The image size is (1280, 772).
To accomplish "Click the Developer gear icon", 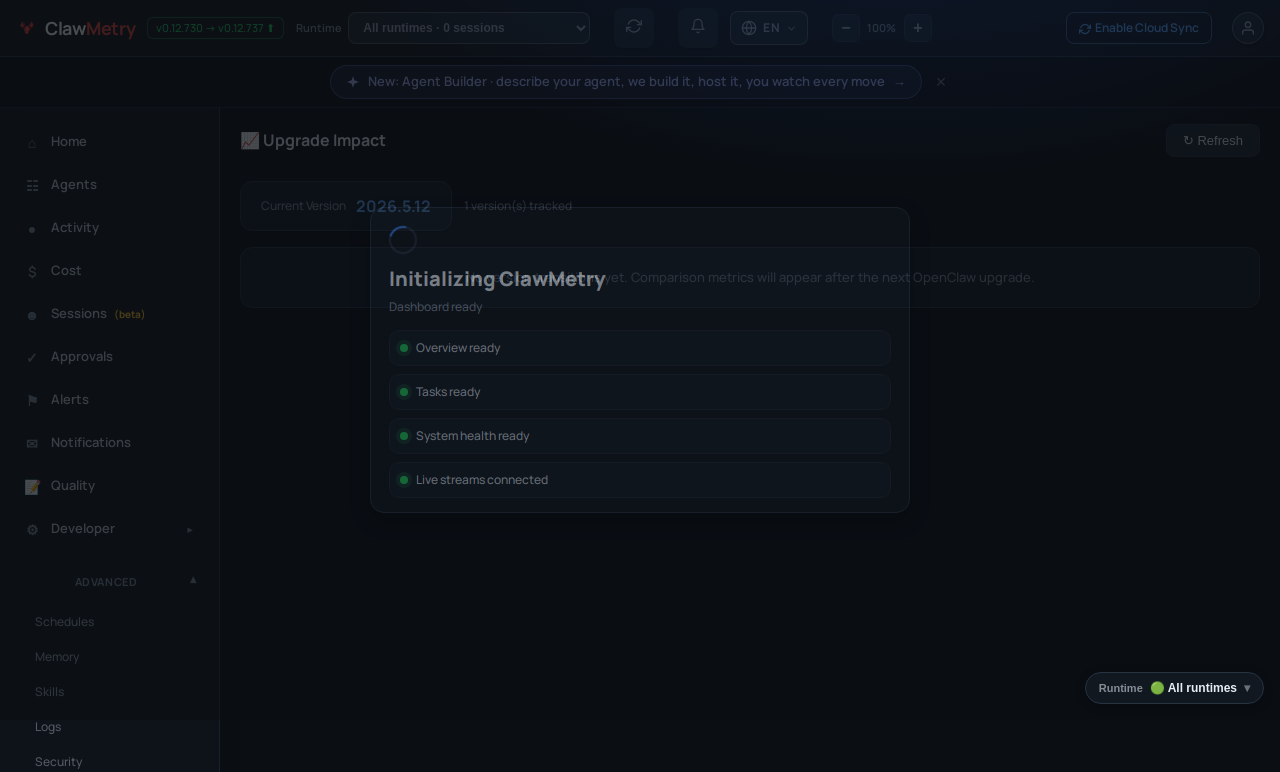I will click(32, 530).
